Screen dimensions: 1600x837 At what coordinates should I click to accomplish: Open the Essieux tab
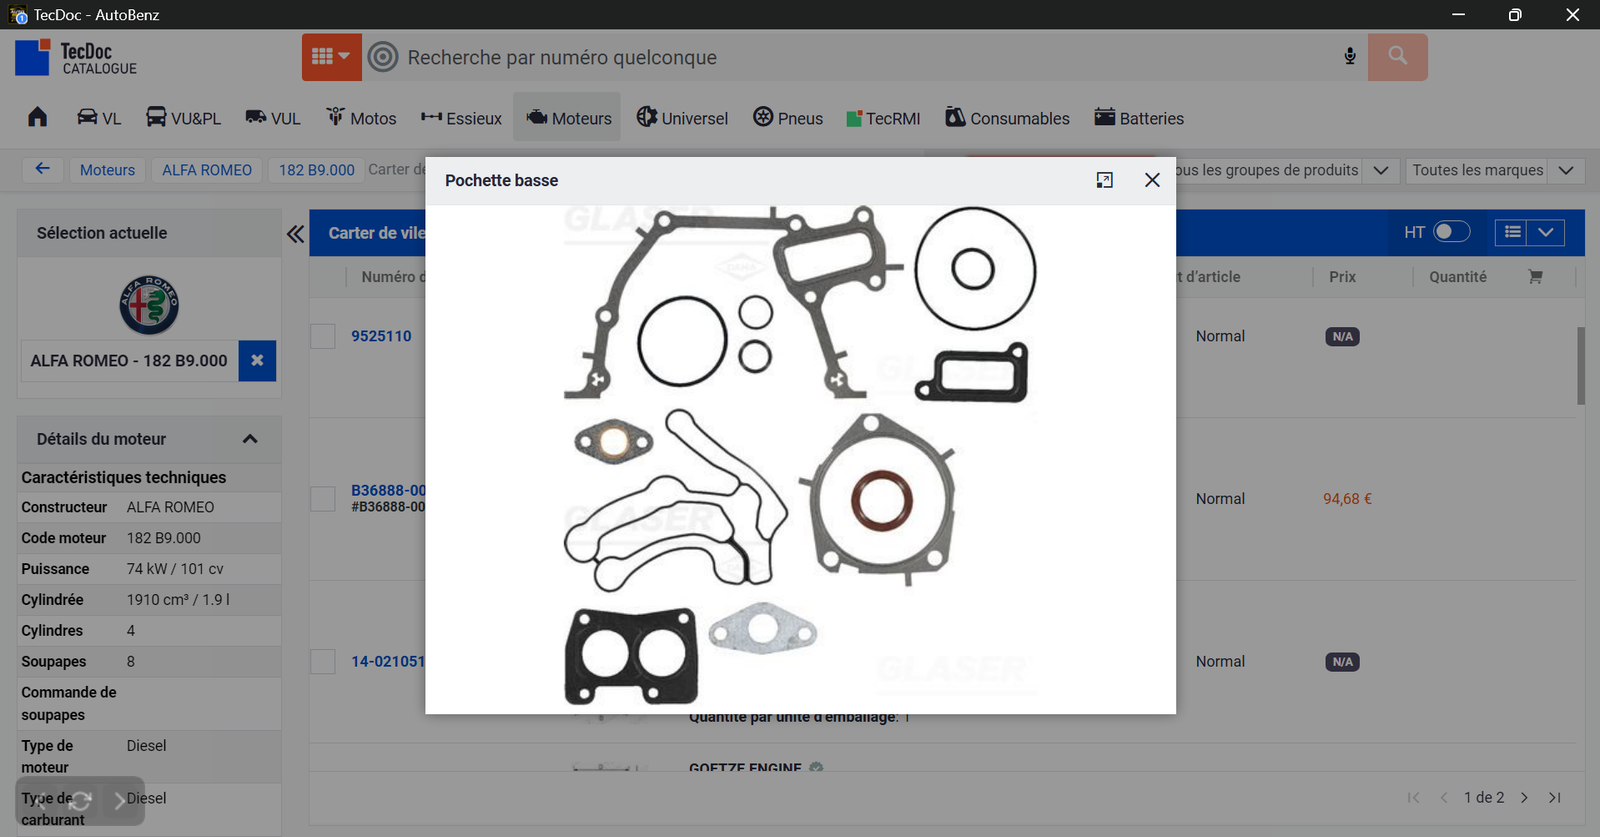461,118
